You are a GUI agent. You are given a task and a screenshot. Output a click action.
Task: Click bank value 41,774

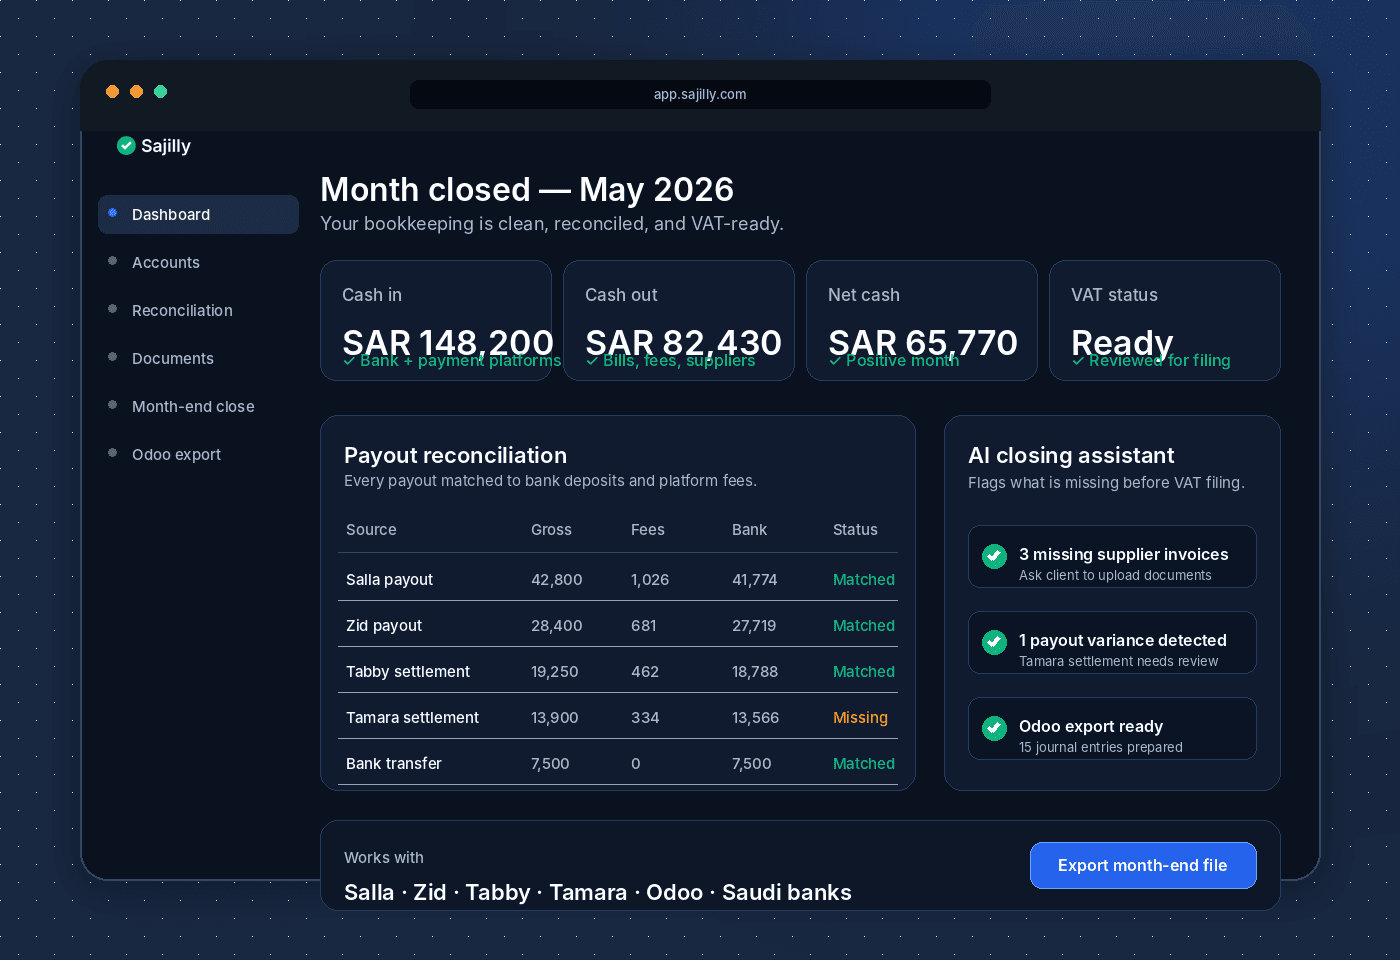(755, 580)
